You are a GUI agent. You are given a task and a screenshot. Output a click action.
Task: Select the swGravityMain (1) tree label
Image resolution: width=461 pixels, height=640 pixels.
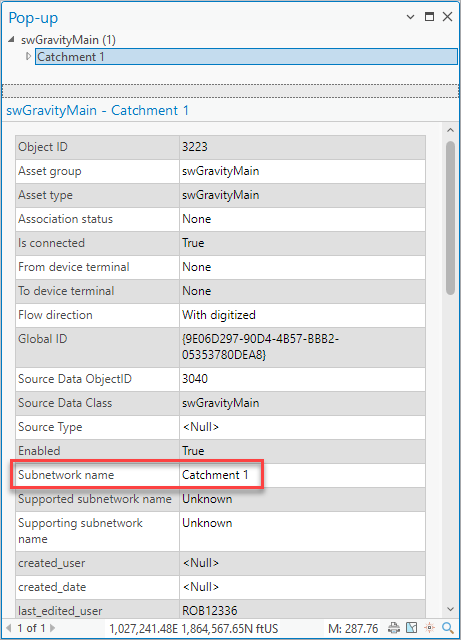point(68,40)
